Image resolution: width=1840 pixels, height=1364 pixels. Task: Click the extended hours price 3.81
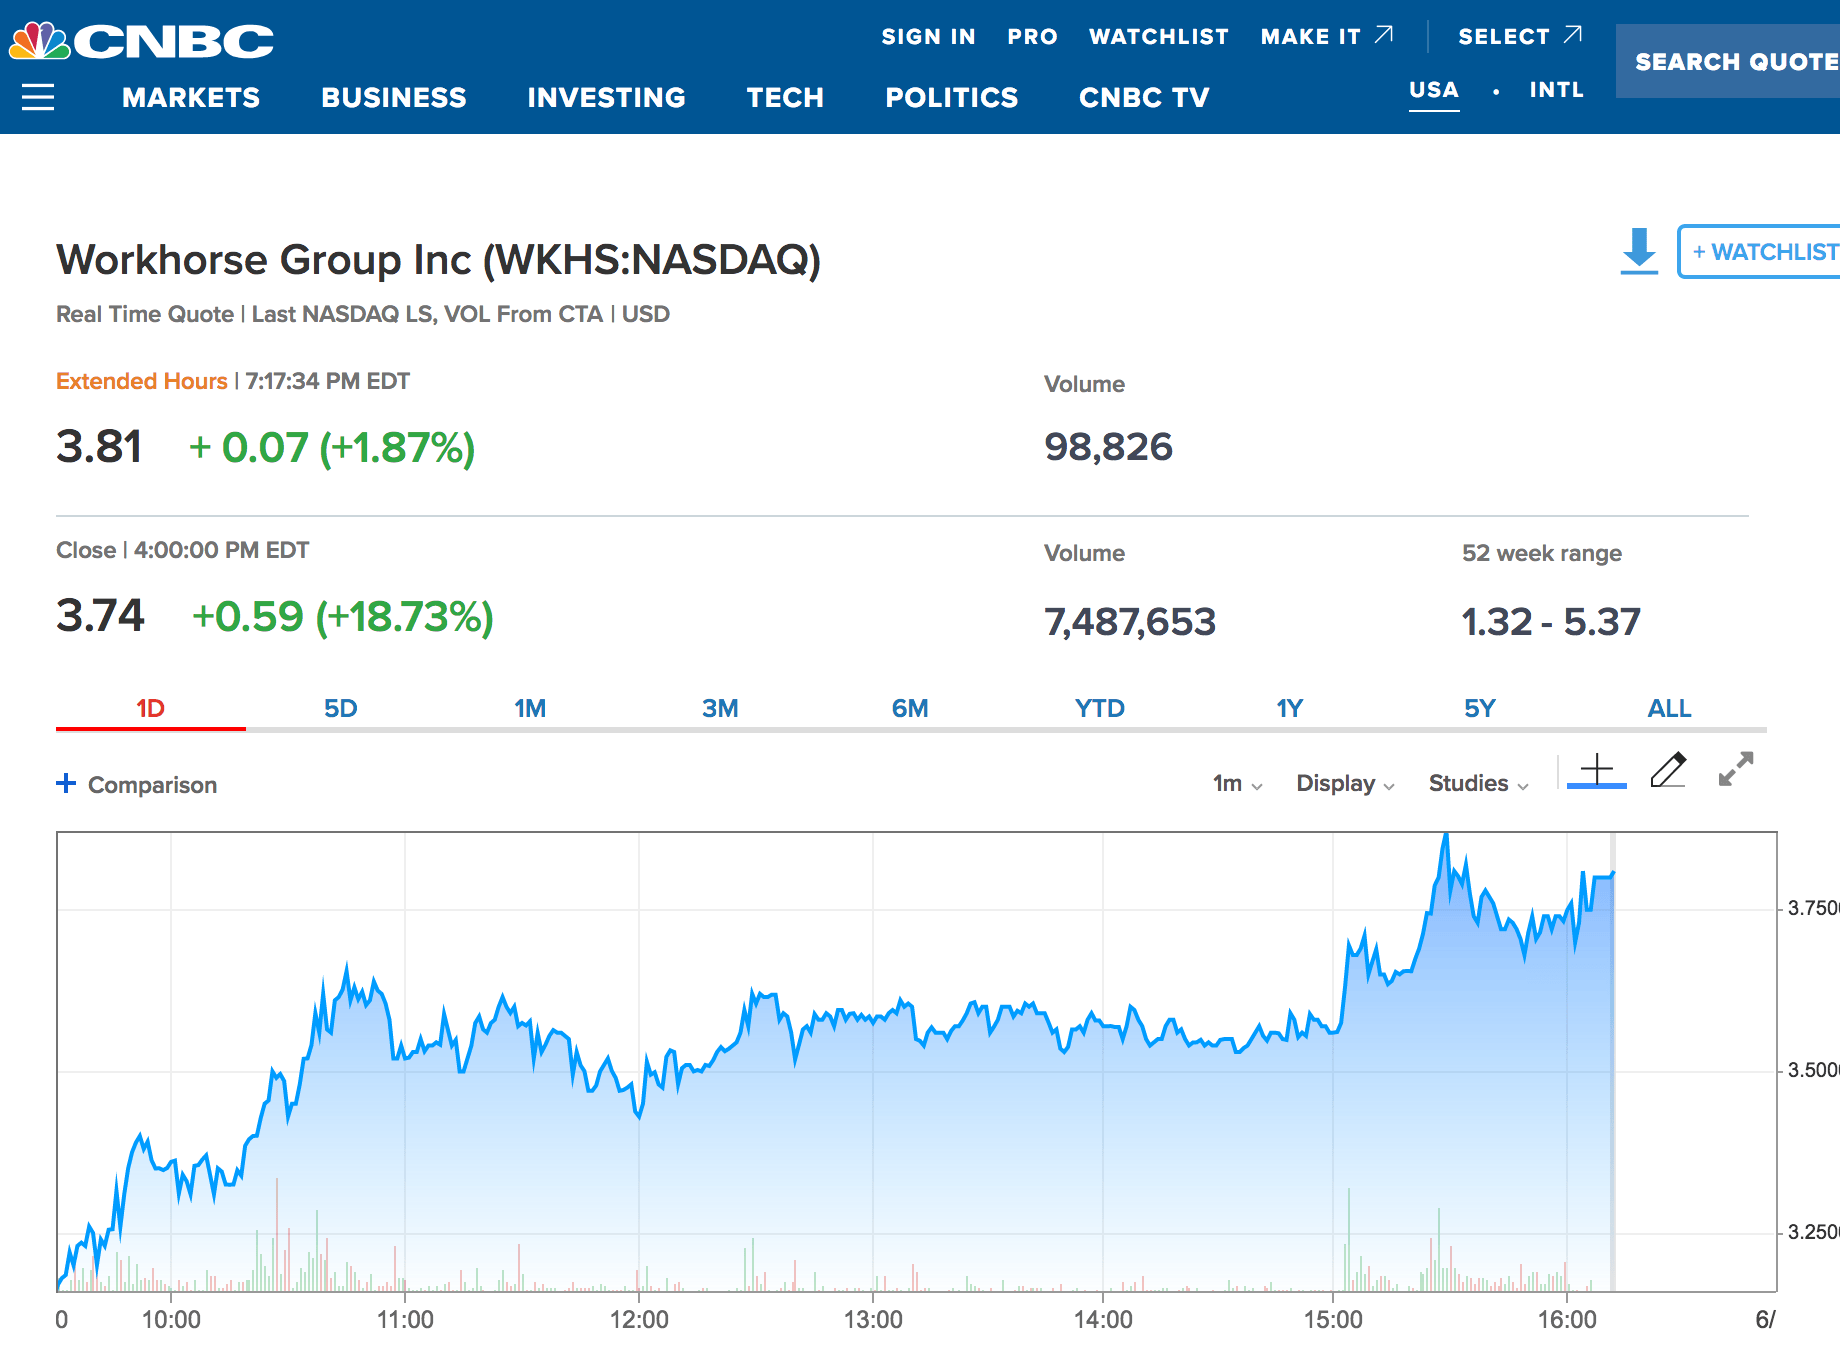coord(99,446)
